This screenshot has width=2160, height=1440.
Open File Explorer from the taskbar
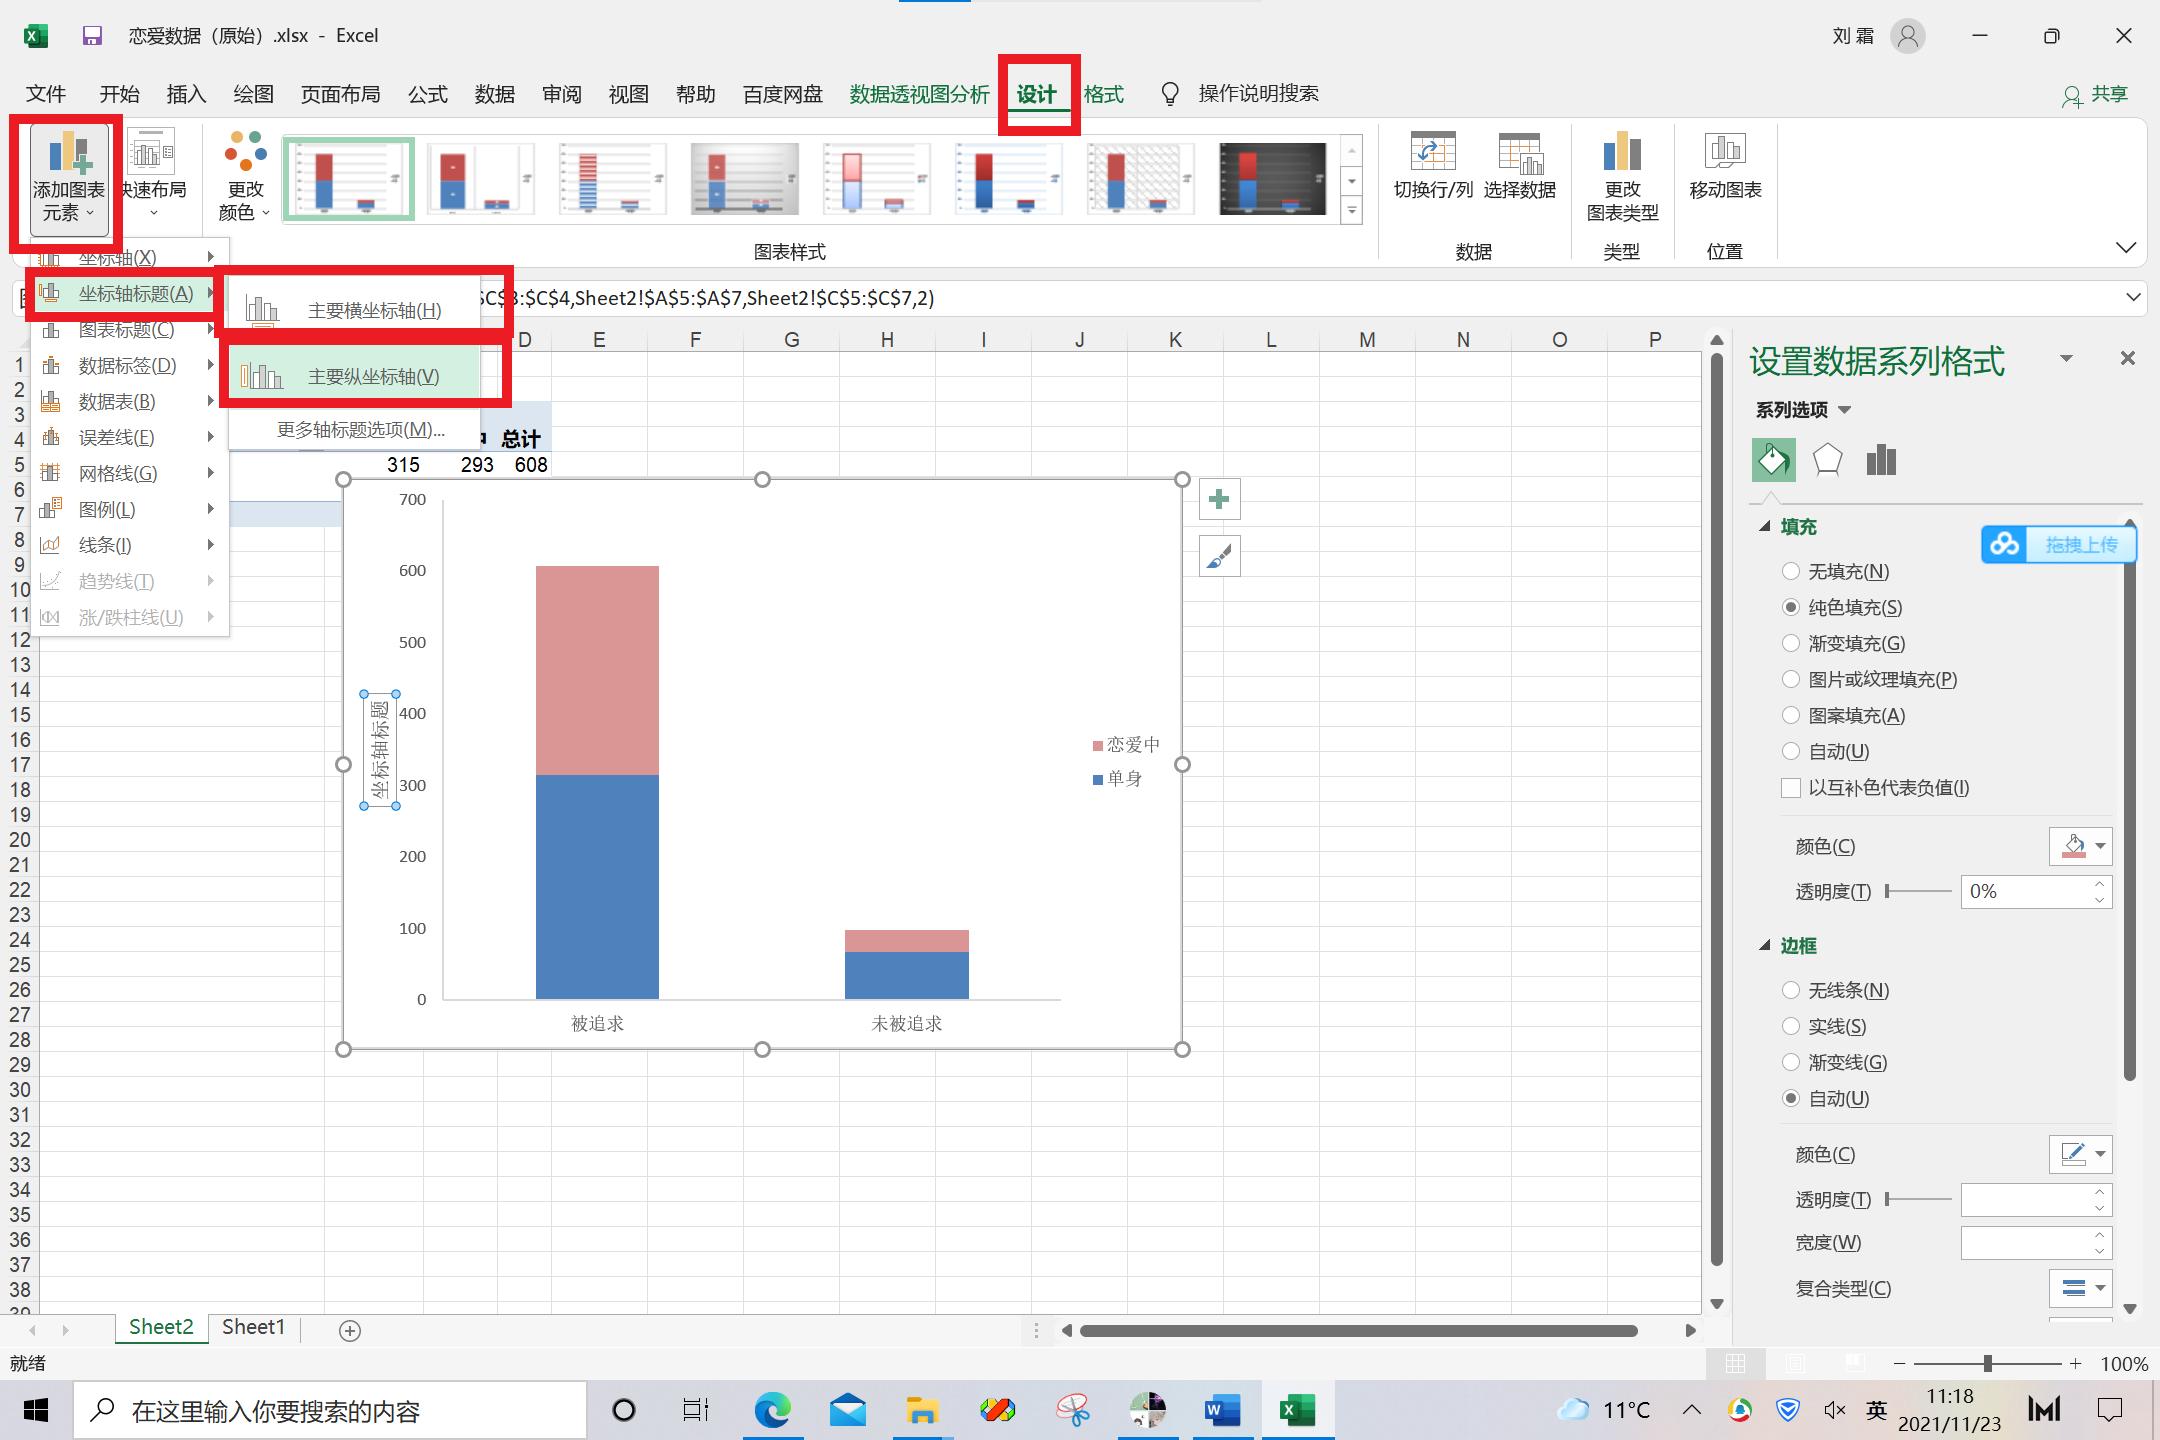(x=922, y=1410)
